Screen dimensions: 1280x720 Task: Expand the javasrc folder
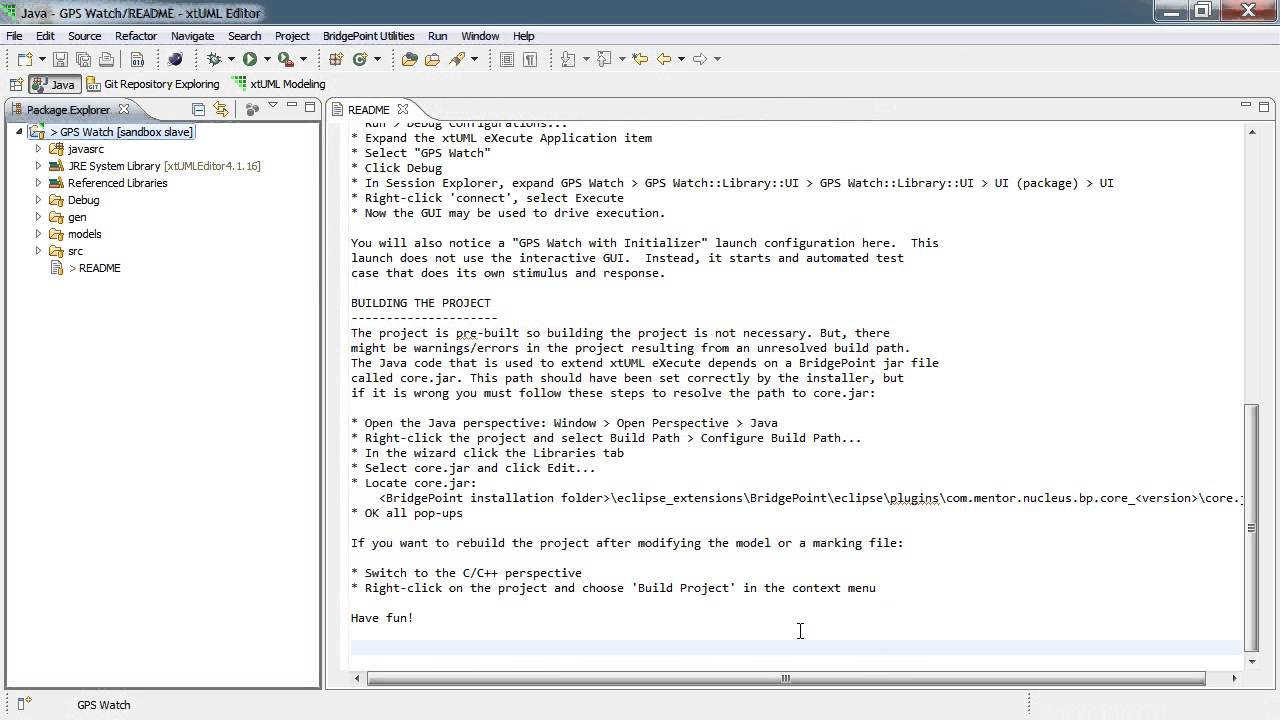(39, 149)
